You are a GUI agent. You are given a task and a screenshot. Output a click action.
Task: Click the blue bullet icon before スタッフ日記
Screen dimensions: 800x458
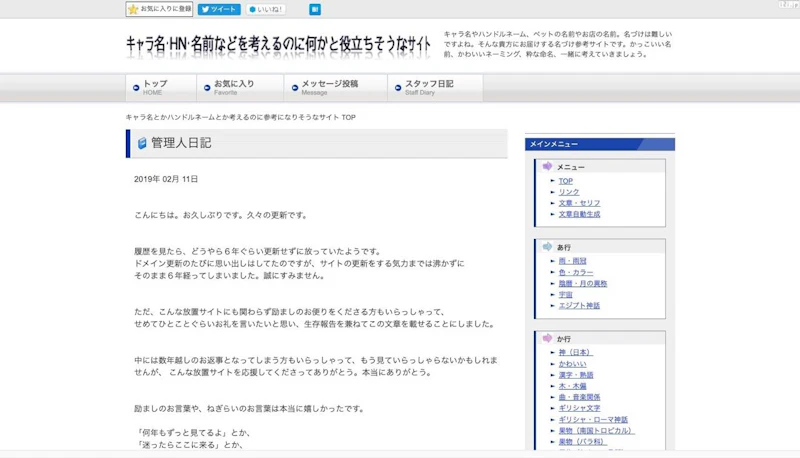398,88
